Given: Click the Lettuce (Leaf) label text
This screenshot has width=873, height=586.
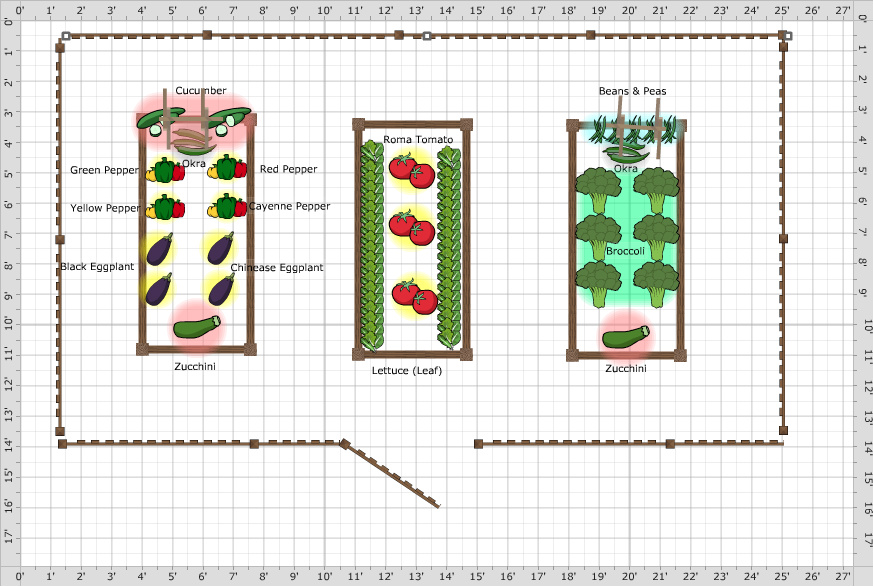Looking at the screenshot, I should coord(406,370).
